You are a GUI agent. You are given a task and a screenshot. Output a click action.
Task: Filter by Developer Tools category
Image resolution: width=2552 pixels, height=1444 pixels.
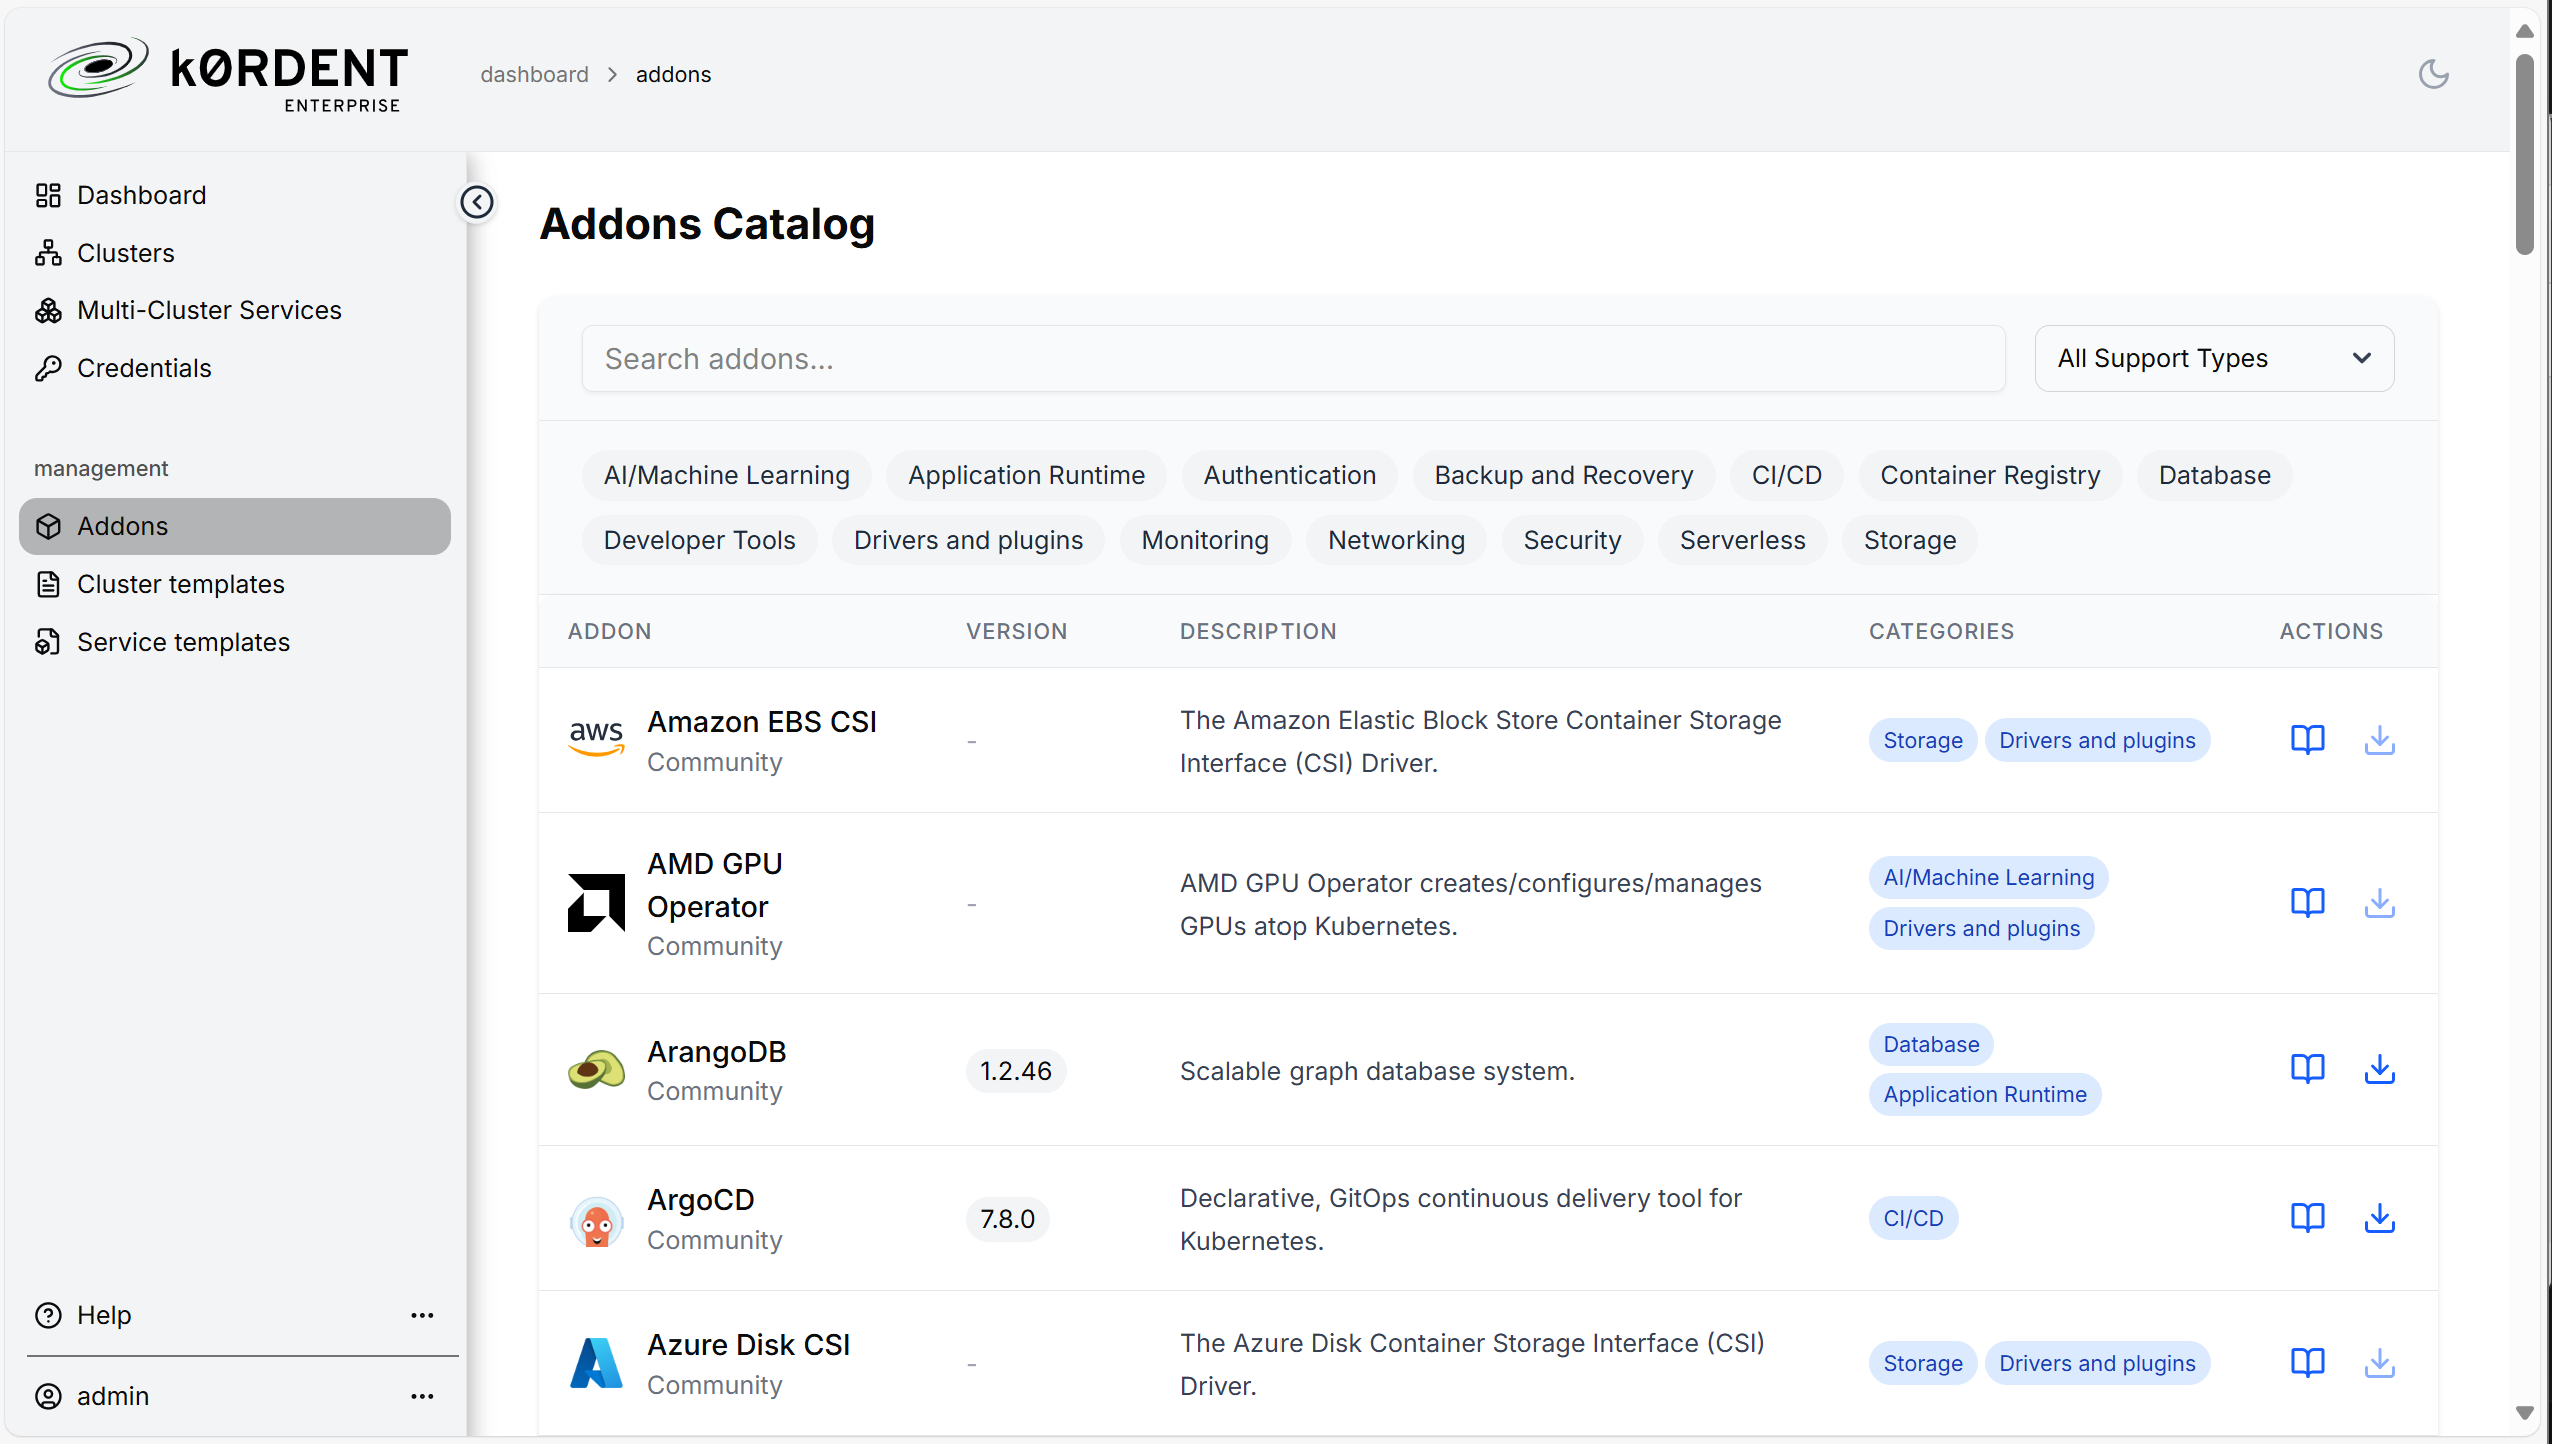pos(699,540)
